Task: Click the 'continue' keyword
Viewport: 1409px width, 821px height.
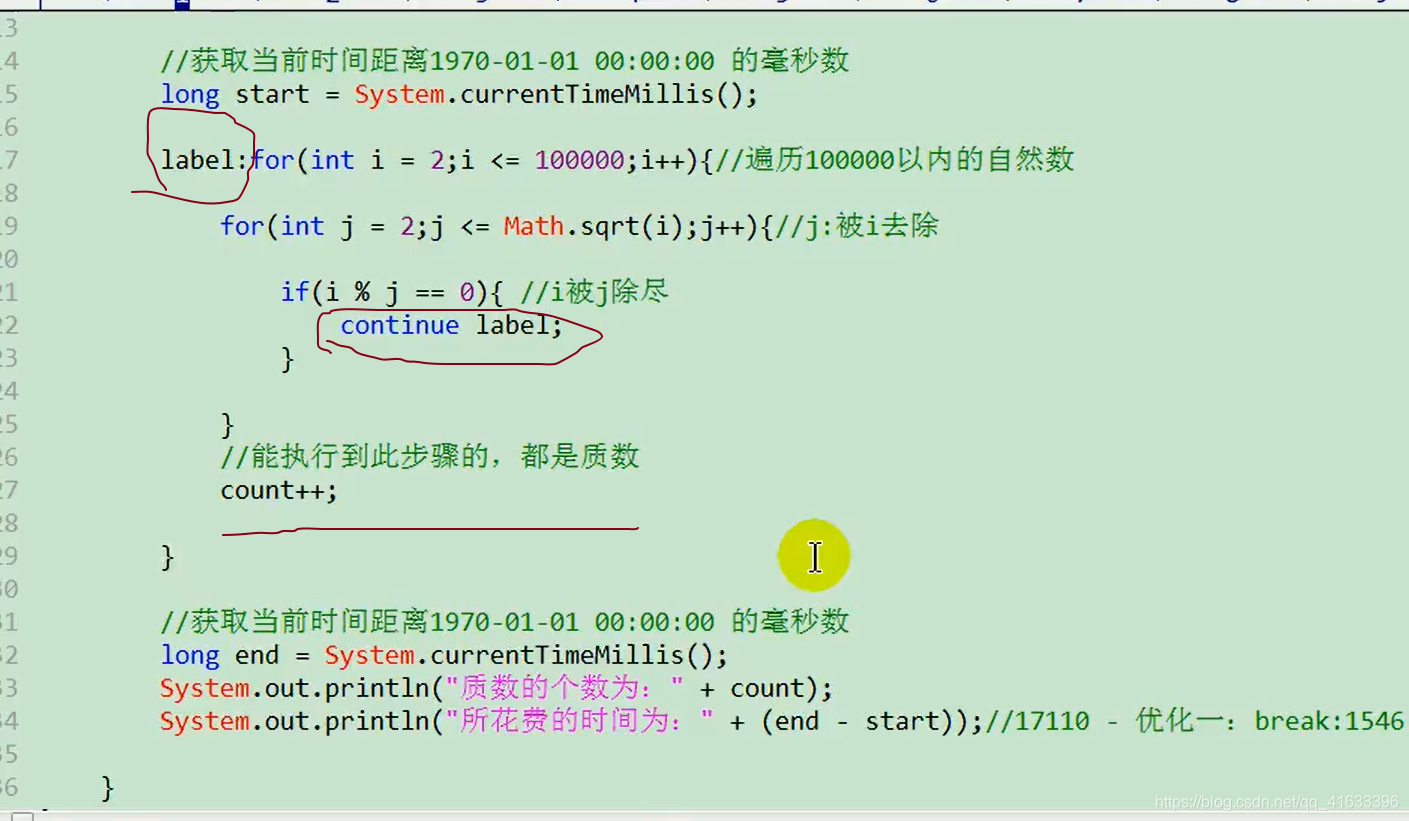Action: tap(399, 325)
